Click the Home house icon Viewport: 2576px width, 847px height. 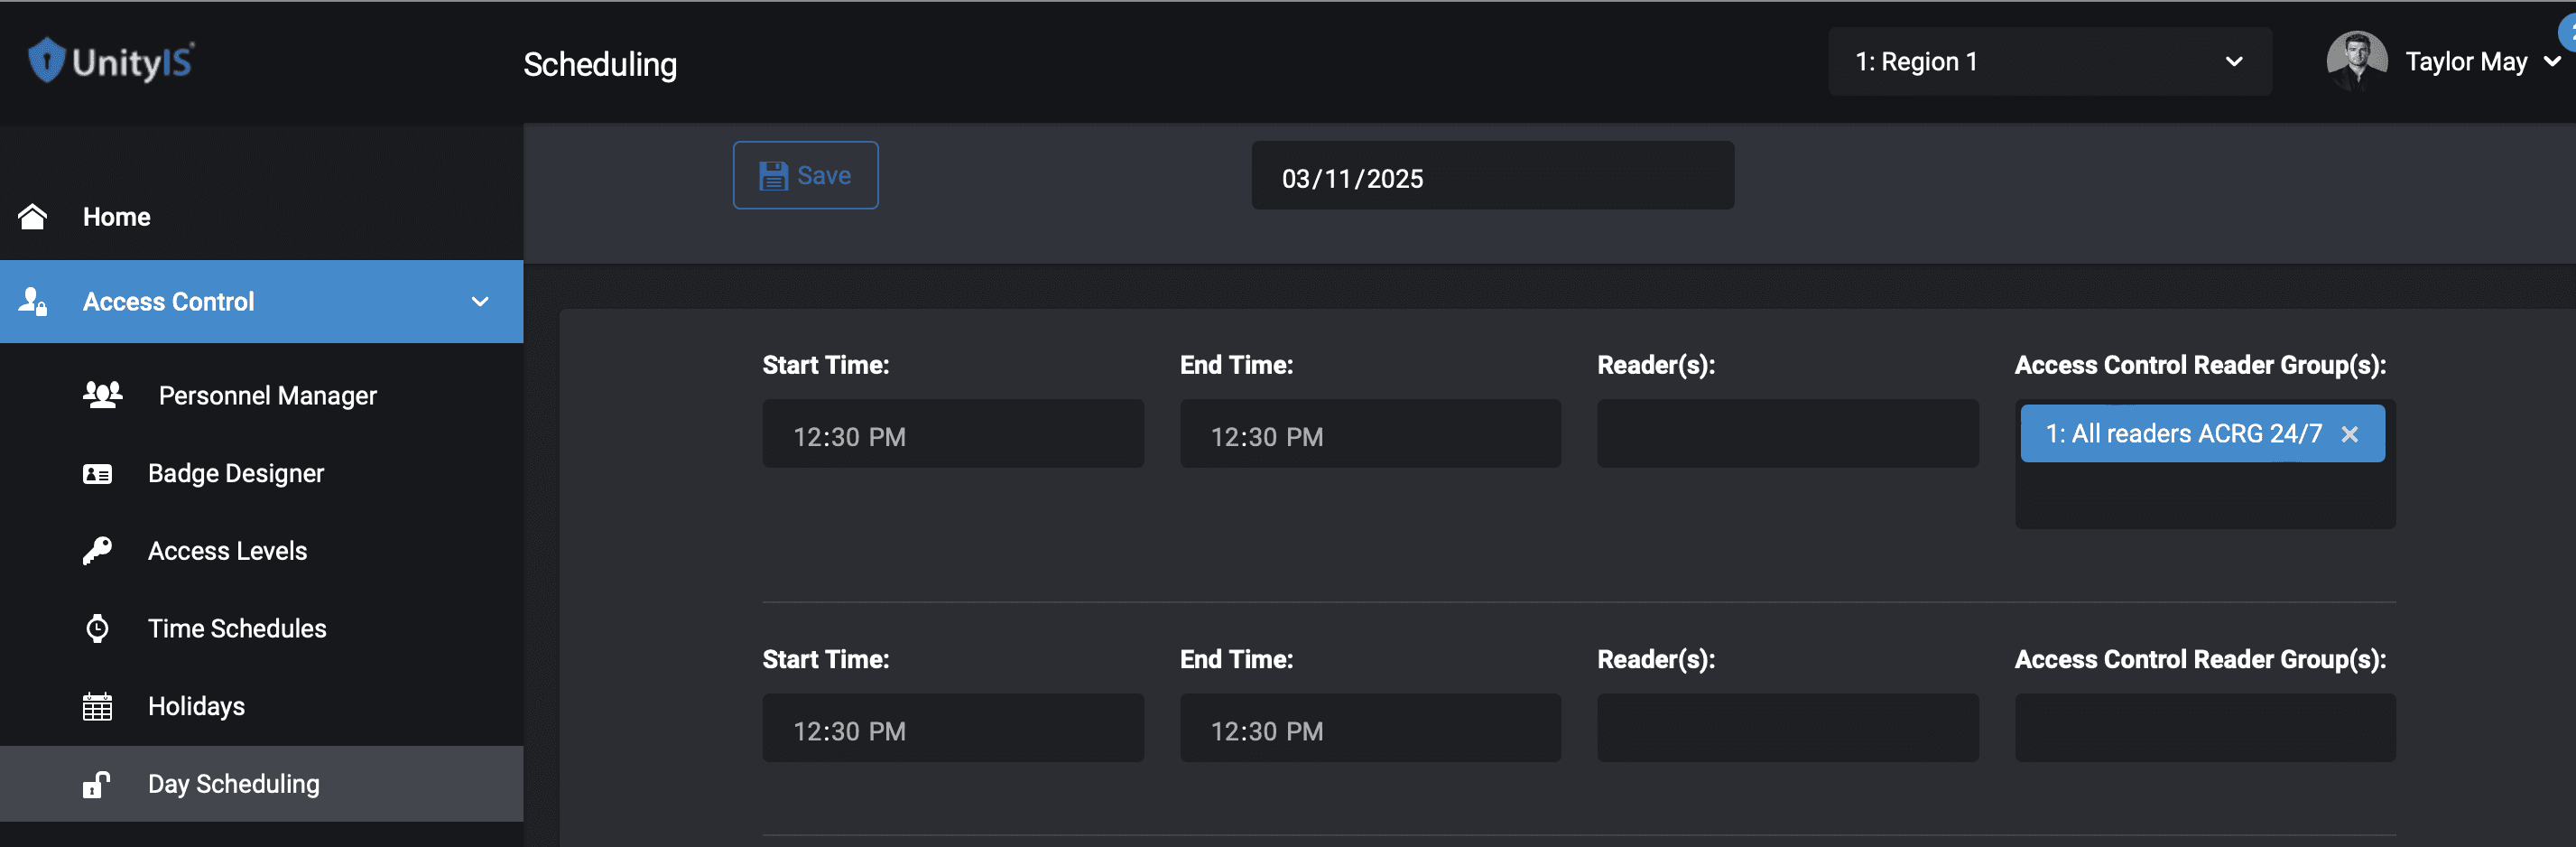pyautogui.click(x=32, y=217)
